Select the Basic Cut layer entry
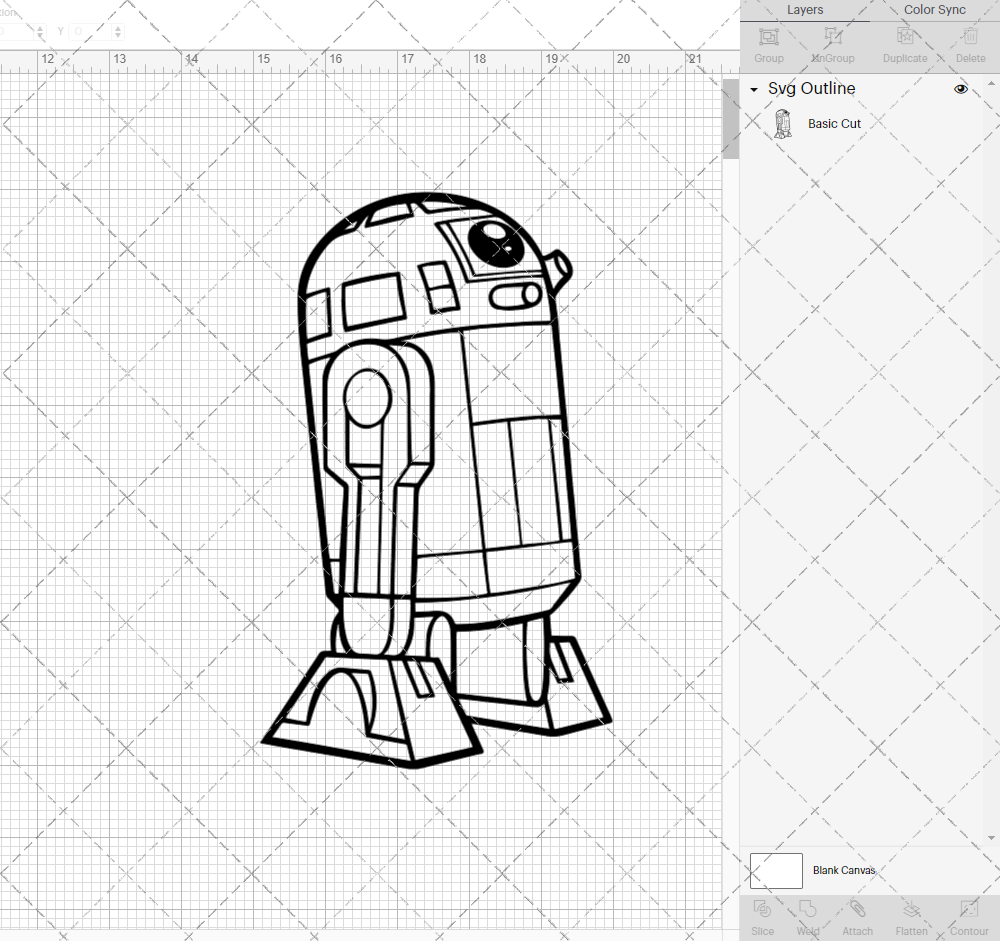Screen dimensions: 1000x941 [x=834, y=123]
